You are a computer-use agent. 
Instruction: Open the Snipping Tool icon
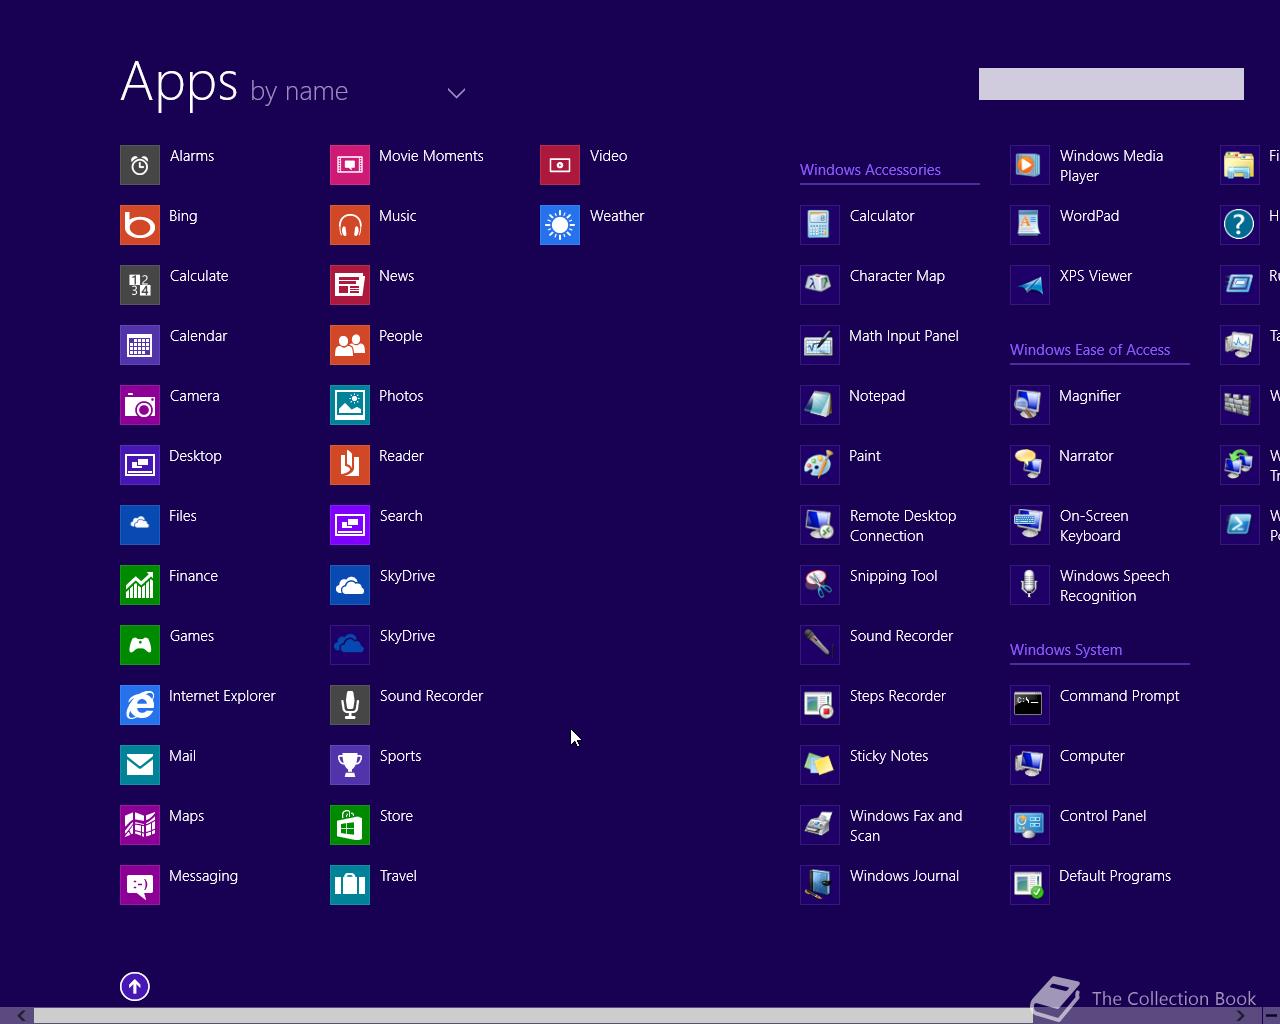pyautogui.click(x=820, y=585)
